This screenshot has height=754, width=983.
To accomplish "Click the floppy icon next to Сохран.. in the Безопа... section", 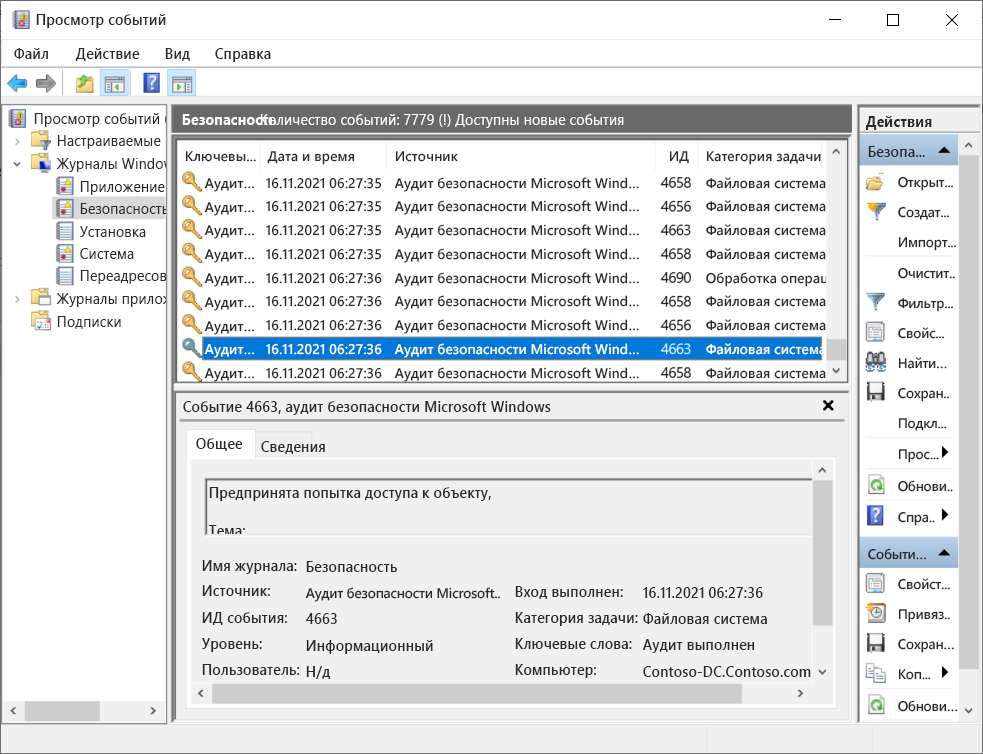I will click(875, 392).
